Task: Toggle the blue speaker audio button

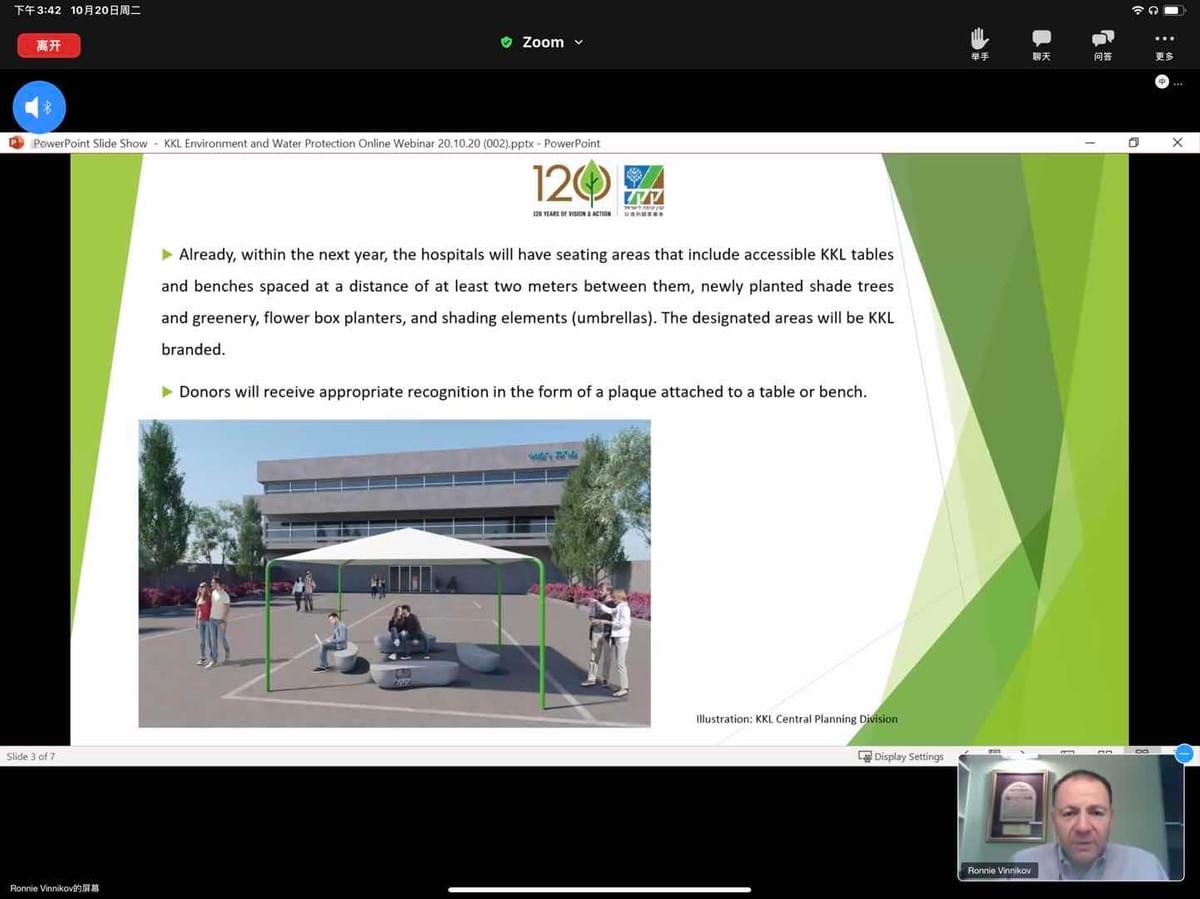Action: pos(39,107)
